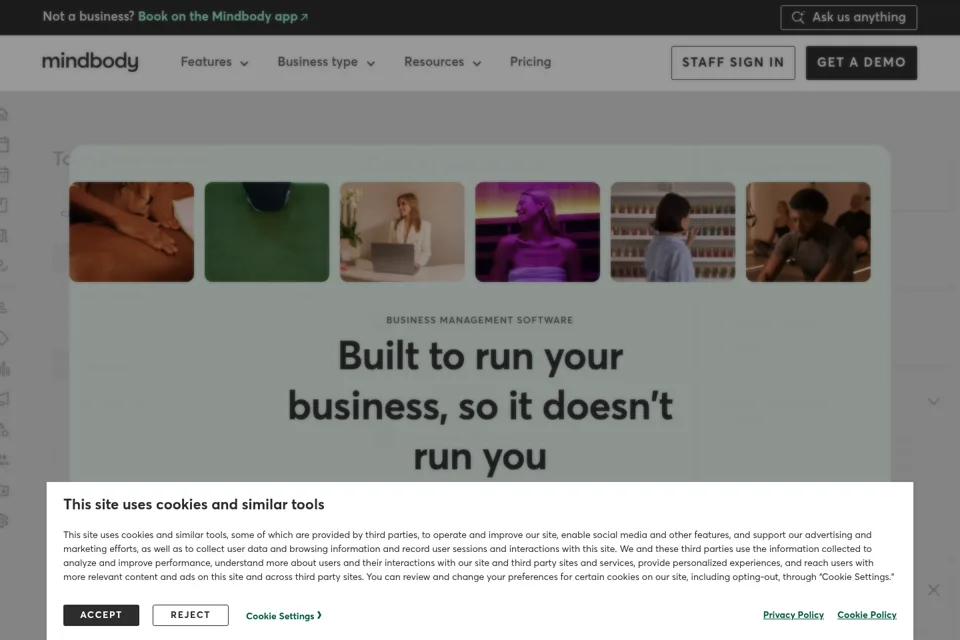Click the This site uses cookies heading
The width and height of the screenshot is (960, 640).
(193, 505)
